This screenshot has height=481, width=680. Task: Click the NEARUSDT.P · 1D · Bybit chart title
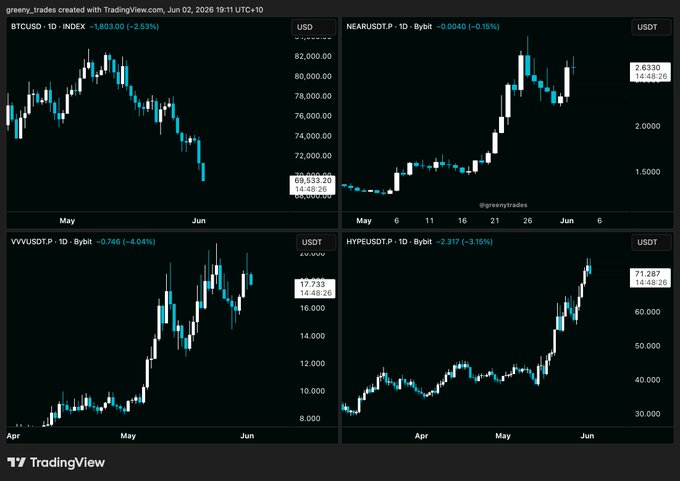point(389,26)
